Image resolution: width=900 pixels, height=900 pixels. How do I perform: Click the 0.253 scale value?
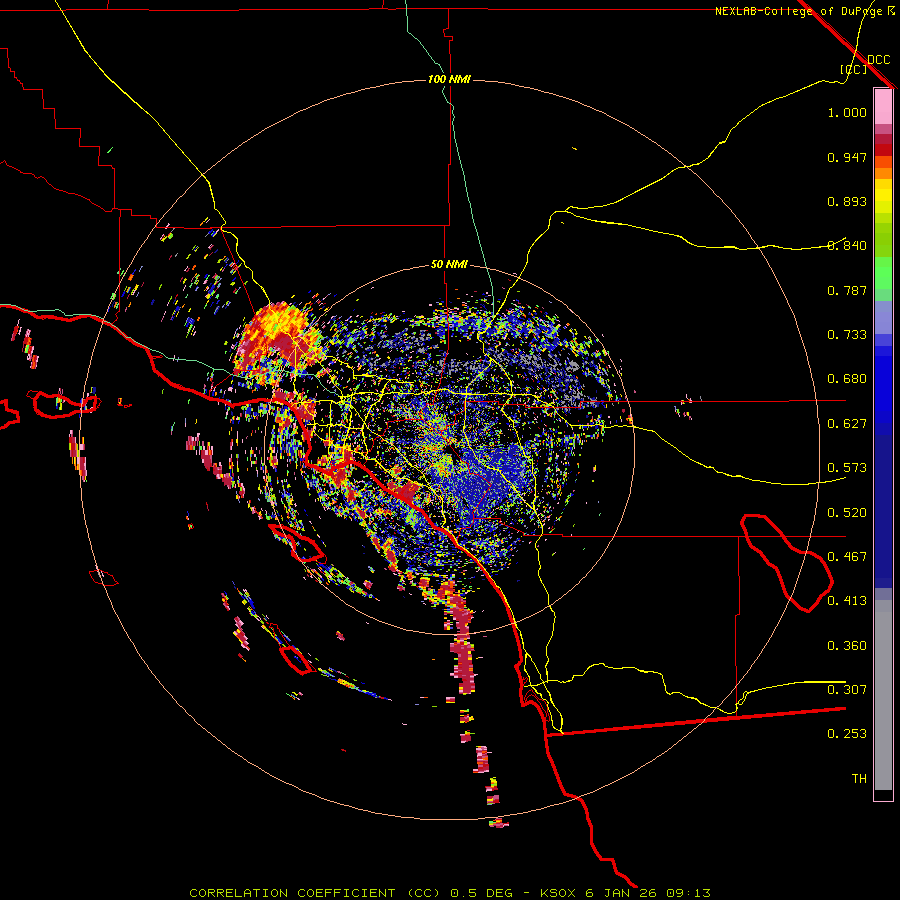point(847,734)
